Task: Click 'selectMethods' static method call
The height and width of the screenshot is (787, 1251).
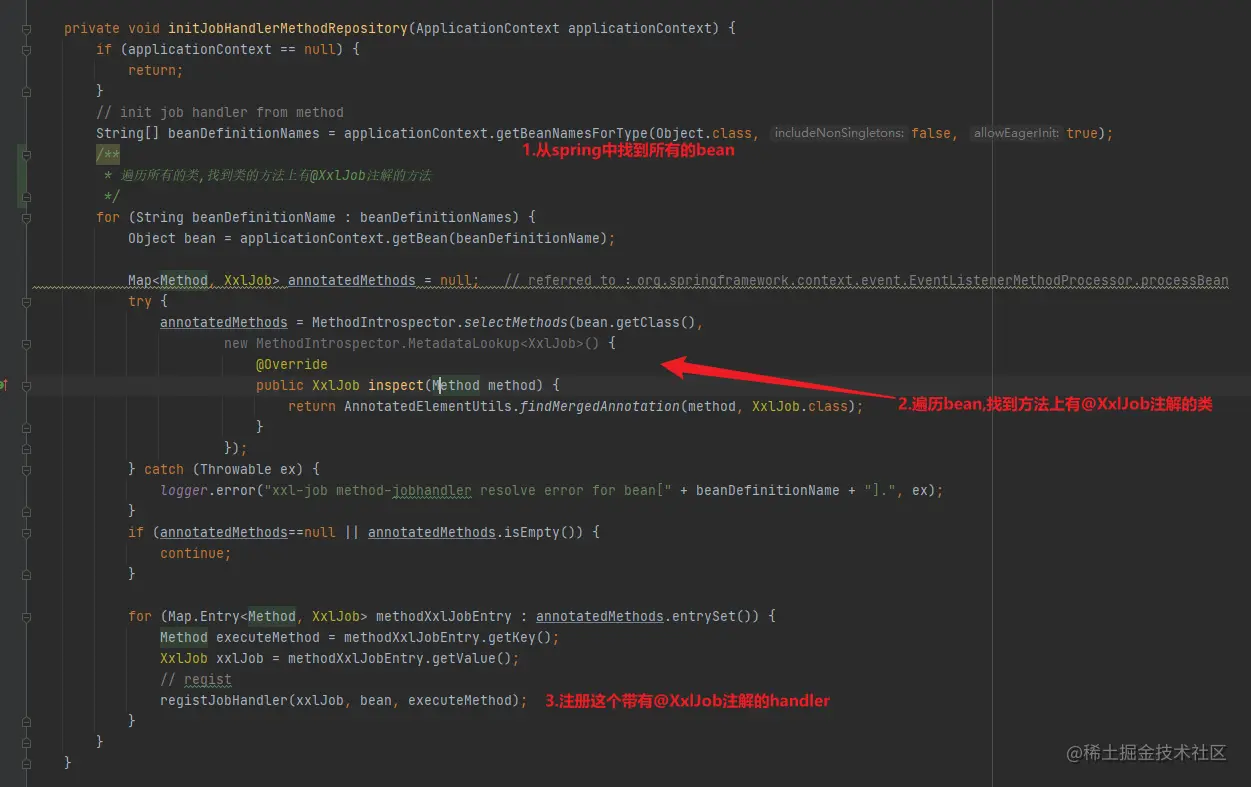Action: tap(516, 322)
